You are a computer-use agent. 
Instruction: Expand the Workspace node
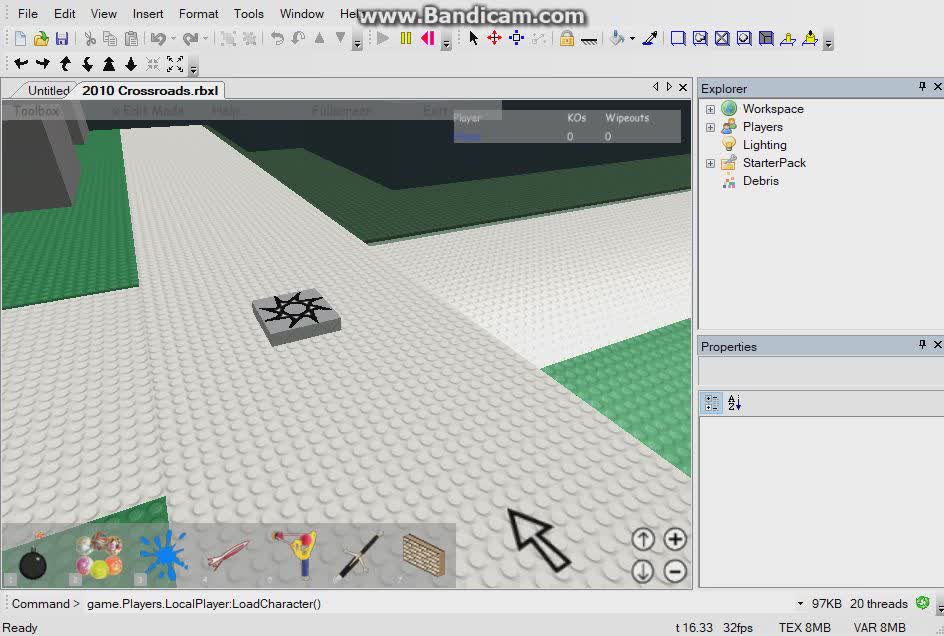[x=710, y=109]
